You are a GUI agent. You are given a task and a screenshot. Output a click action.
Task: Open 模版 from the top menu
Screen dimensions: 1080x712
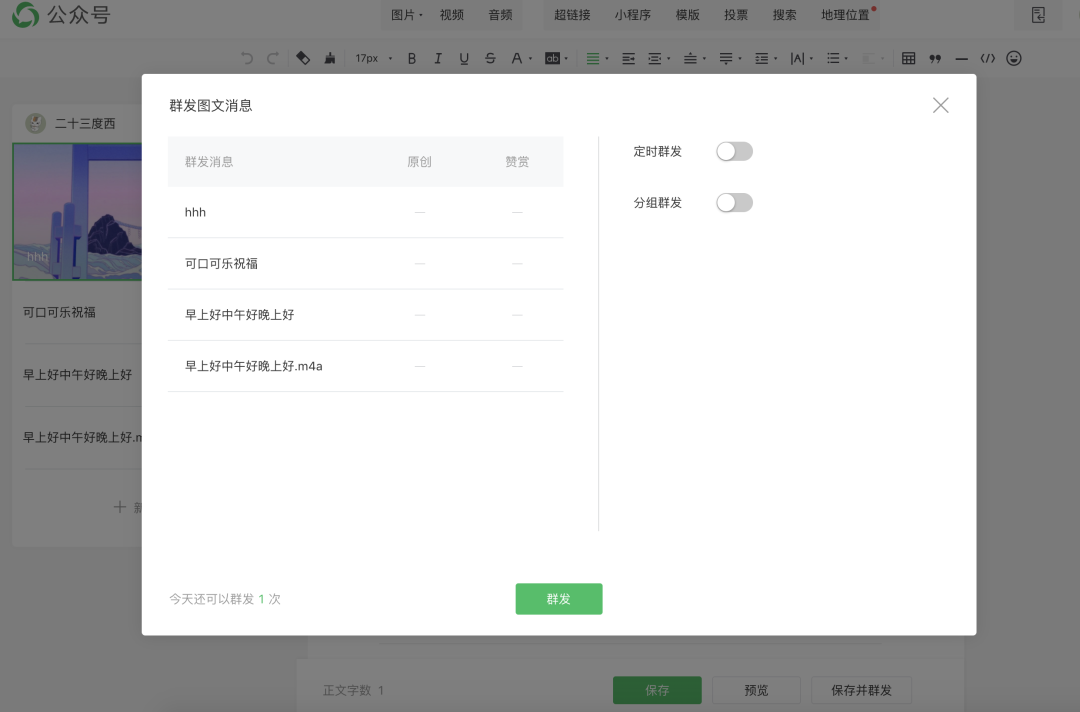point(688,14)
